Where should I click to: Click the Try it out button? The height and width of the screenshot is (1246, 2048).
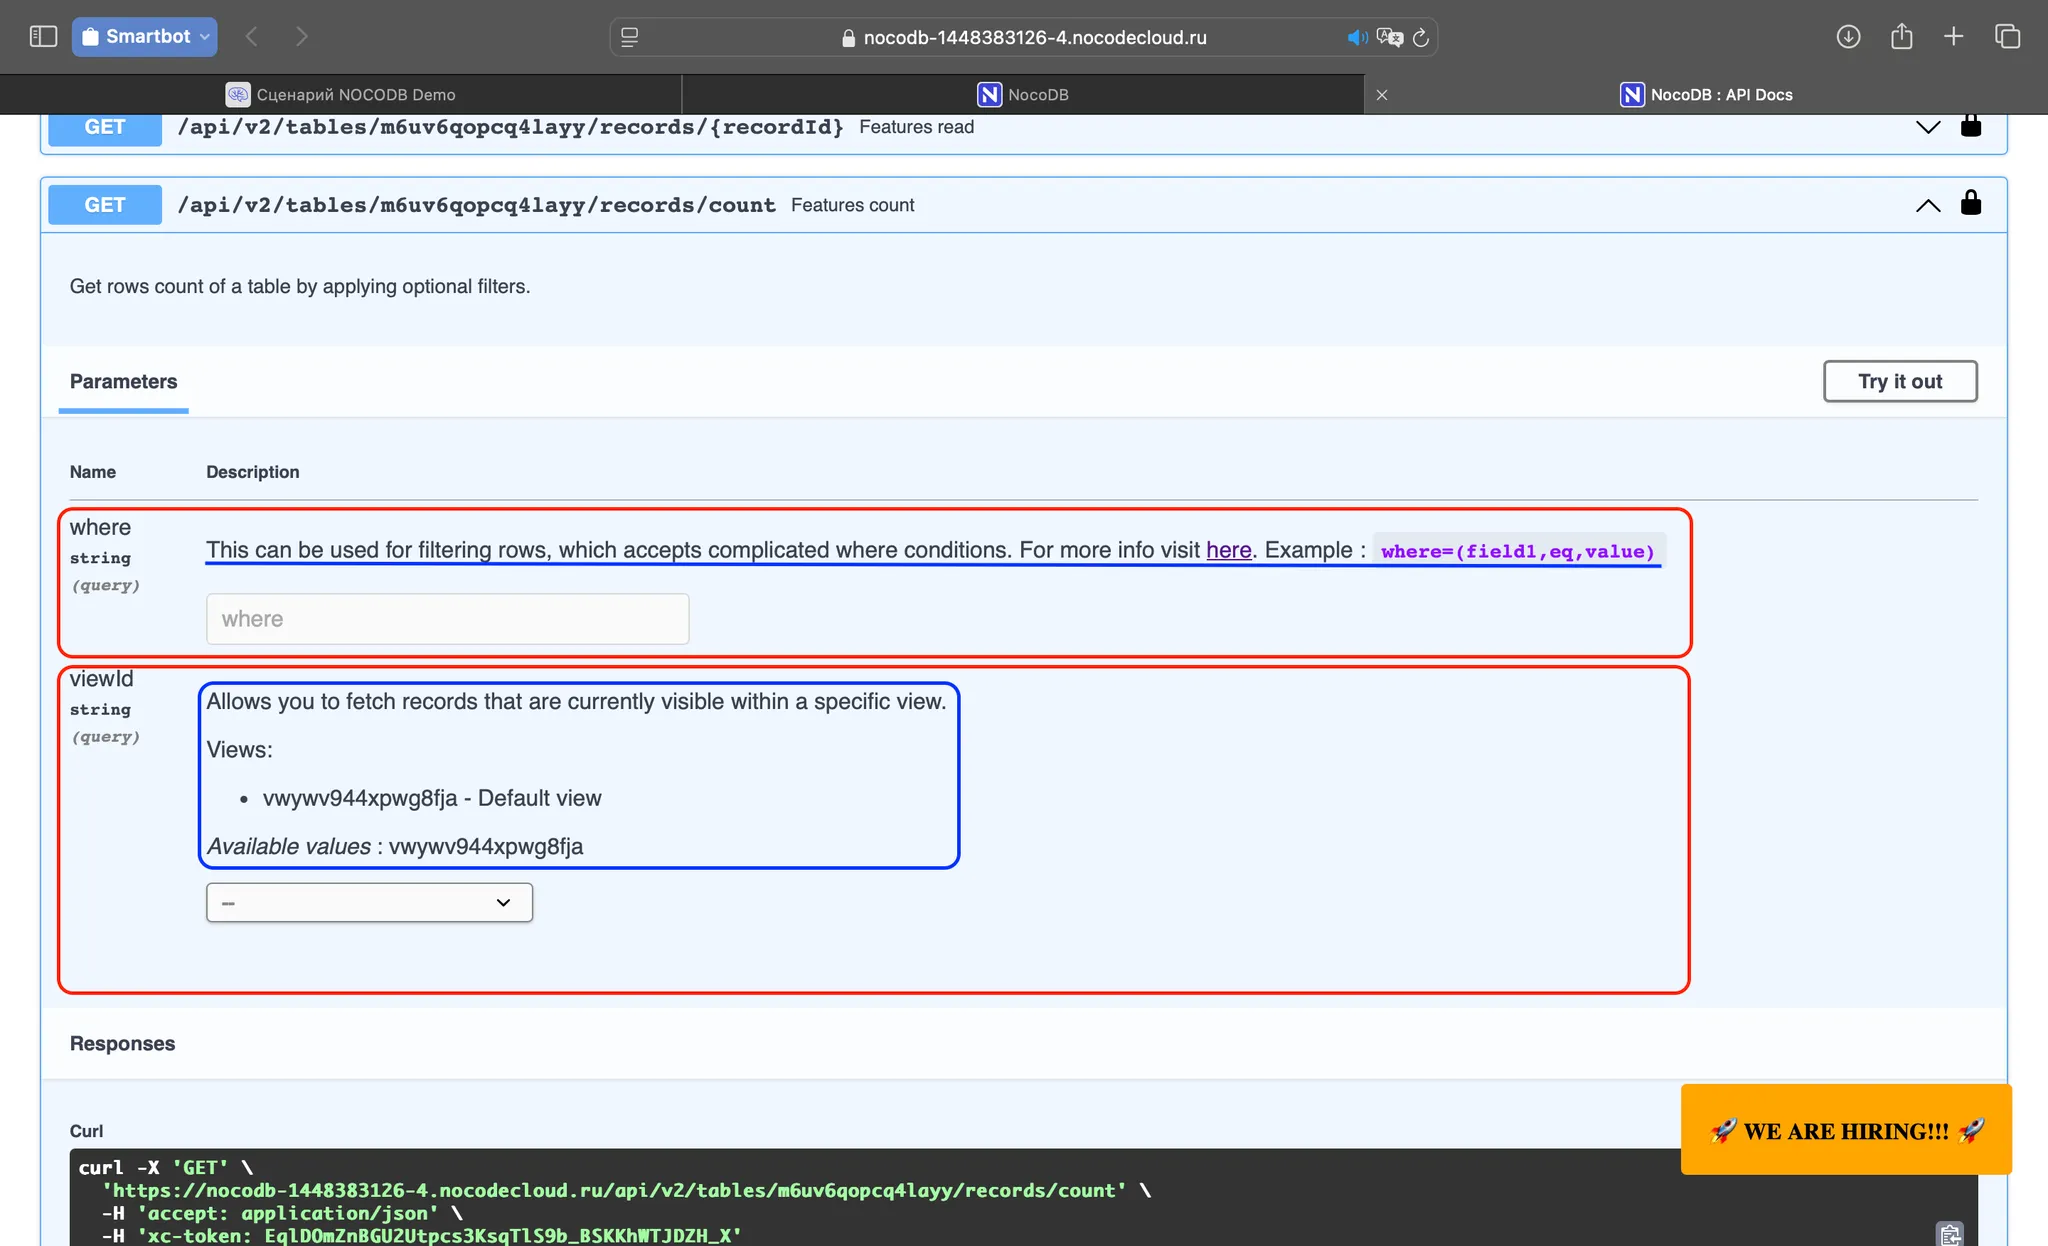(x=1900, y=381)
